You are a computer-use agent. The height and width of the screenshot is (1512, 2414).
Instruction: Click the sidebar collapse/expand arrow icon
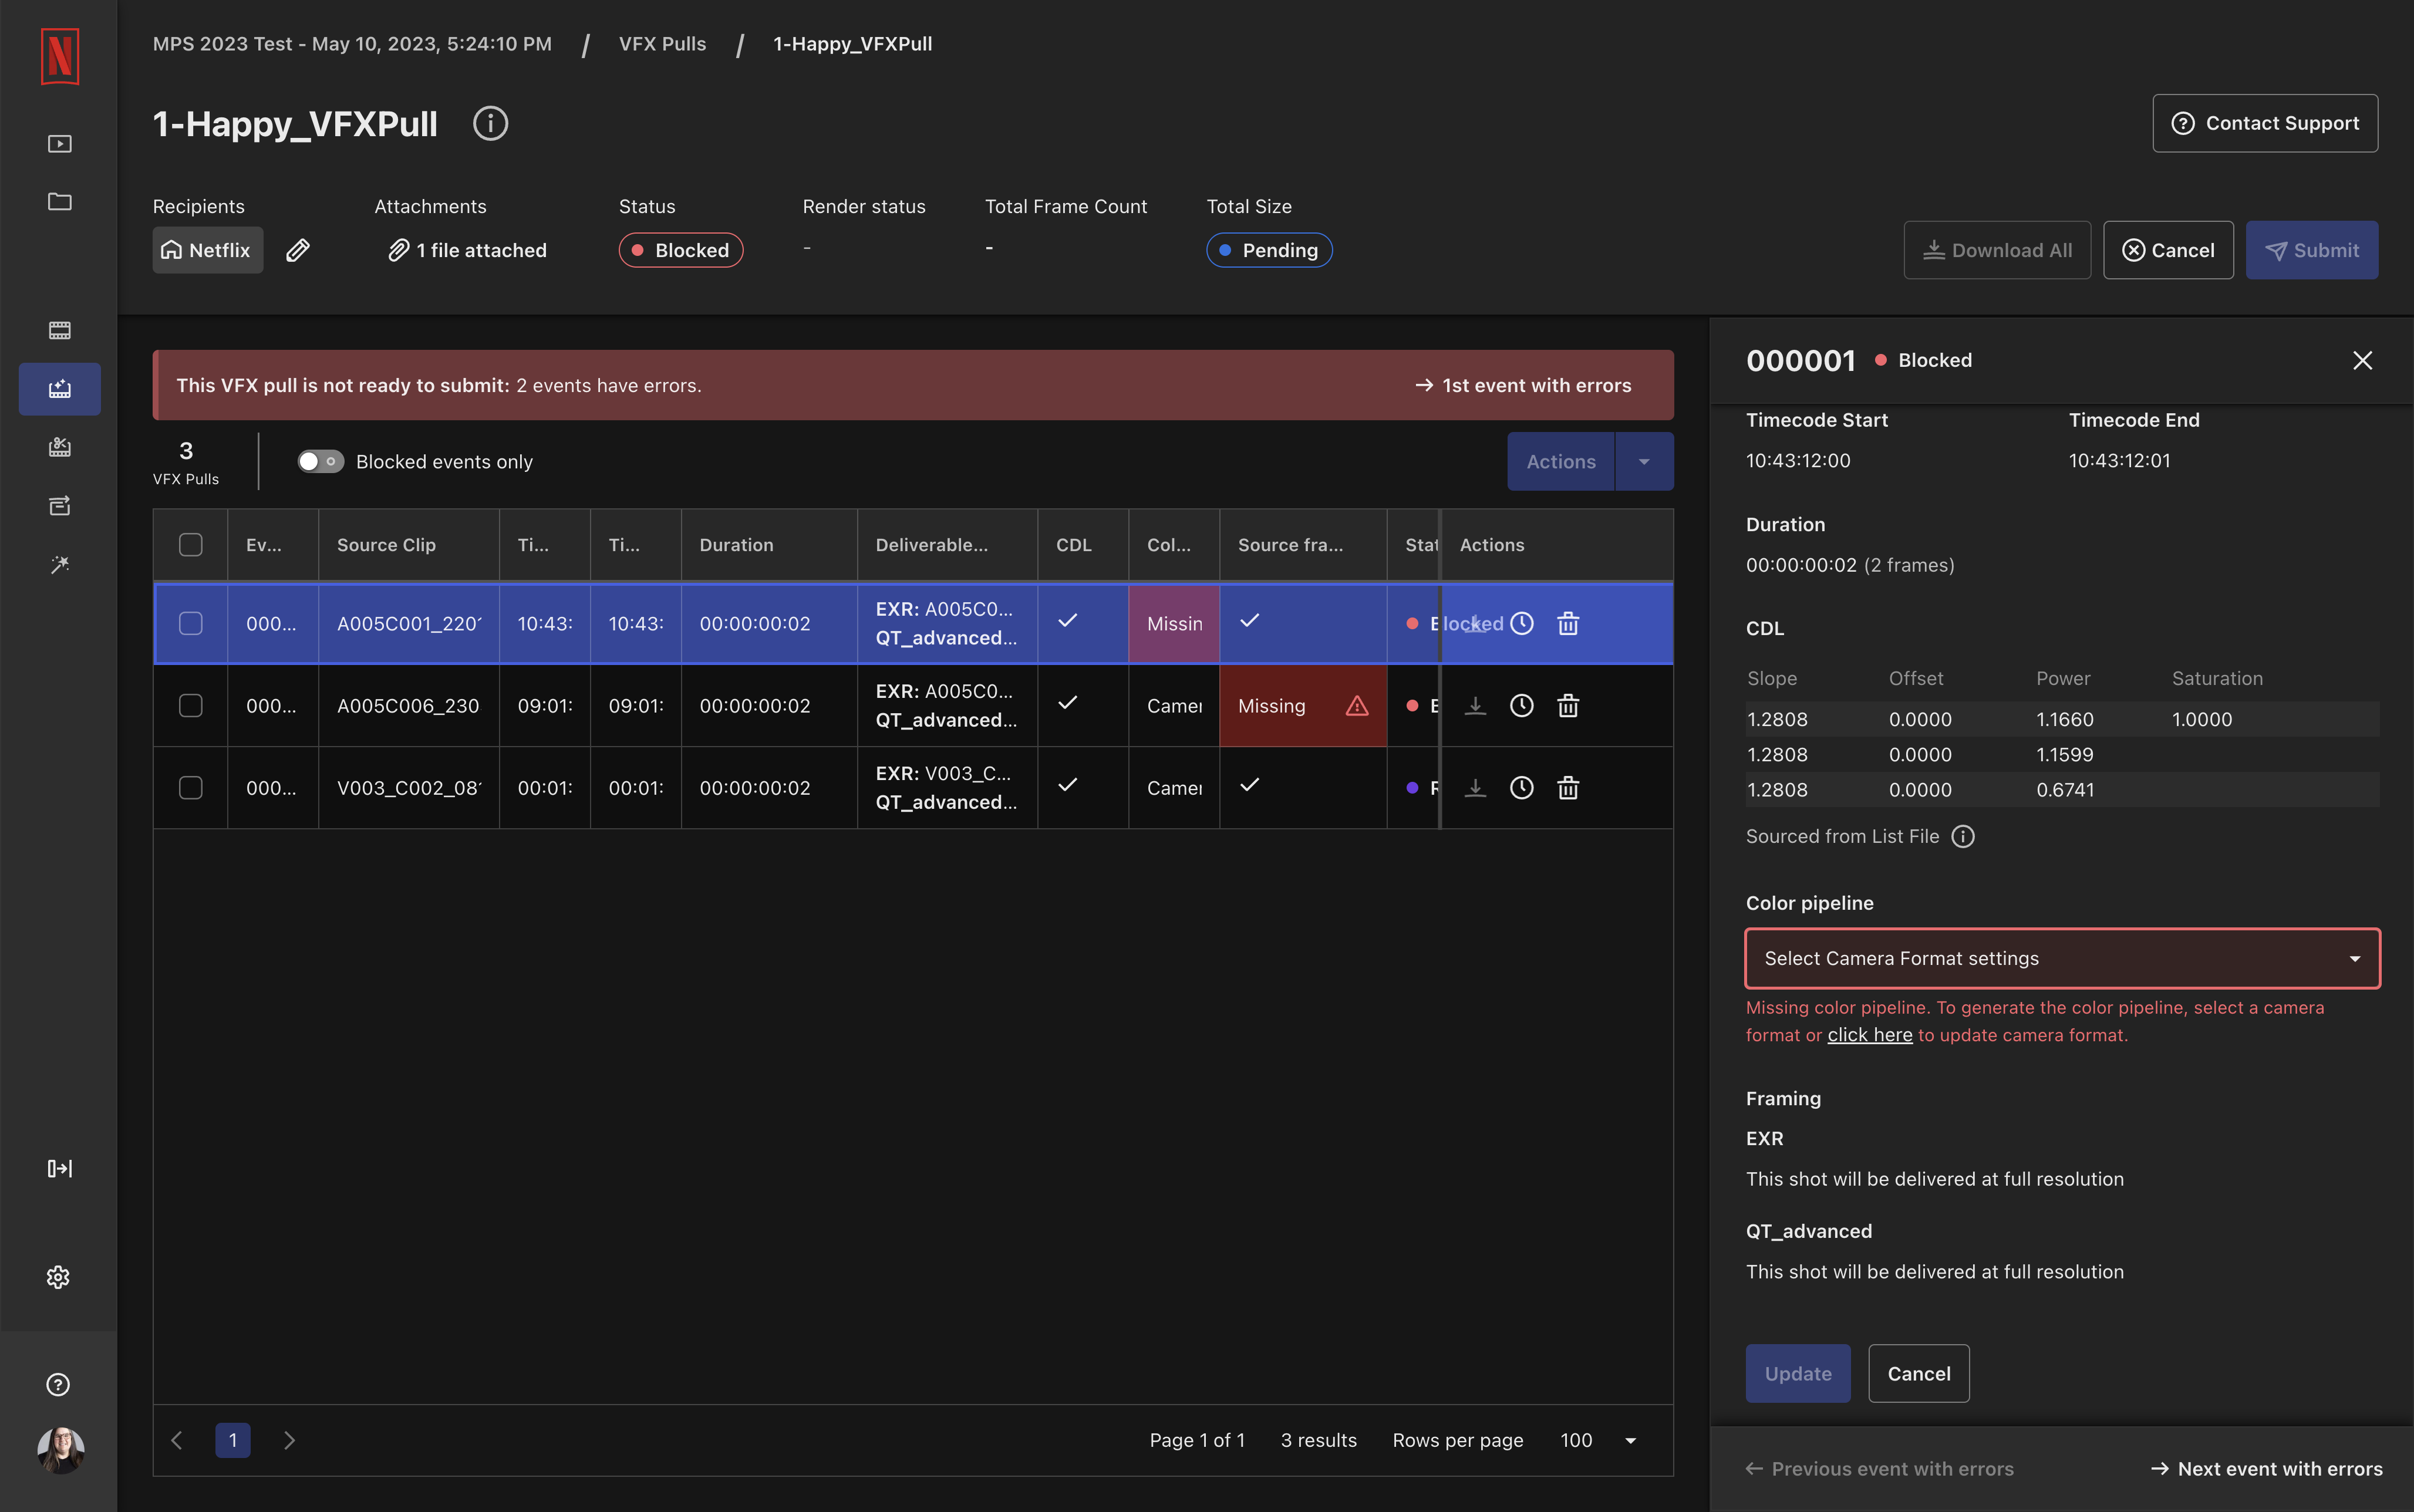tap(59, 1168)
